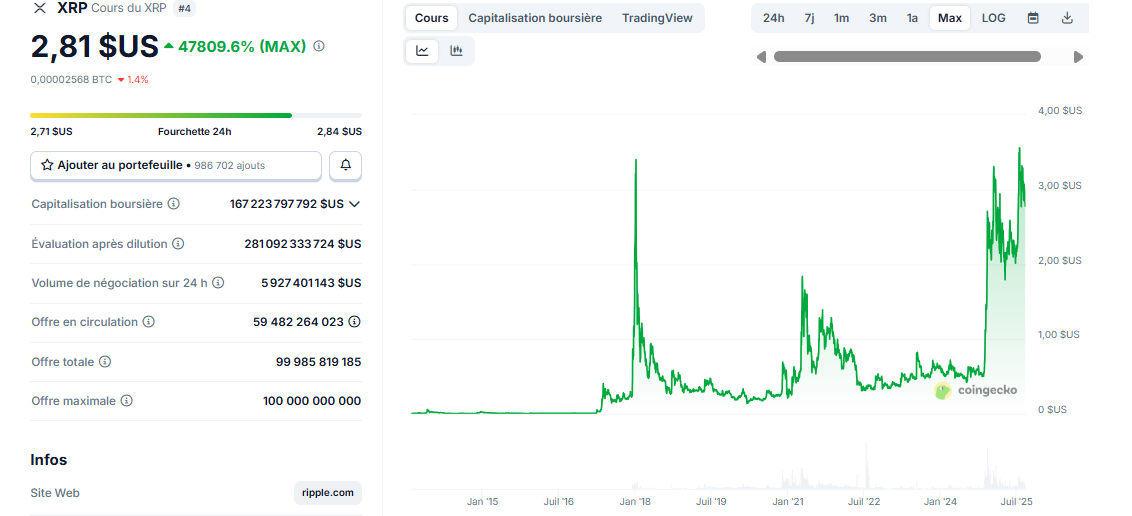Switch to the Cours tab
1132x516 pixels.
coord(432,18)
